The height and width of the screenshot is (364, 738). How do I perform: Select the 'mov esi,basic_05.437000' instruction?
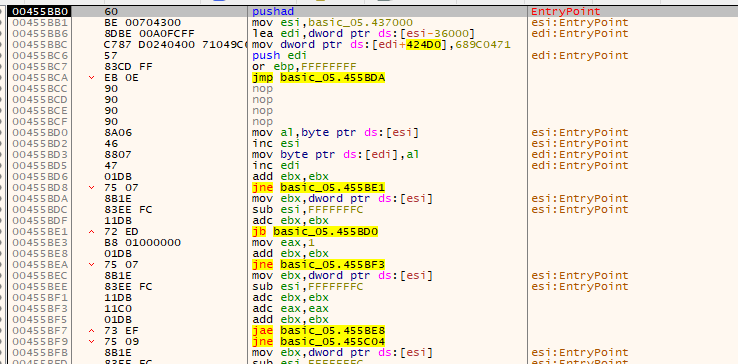click(x=333, y=23)
